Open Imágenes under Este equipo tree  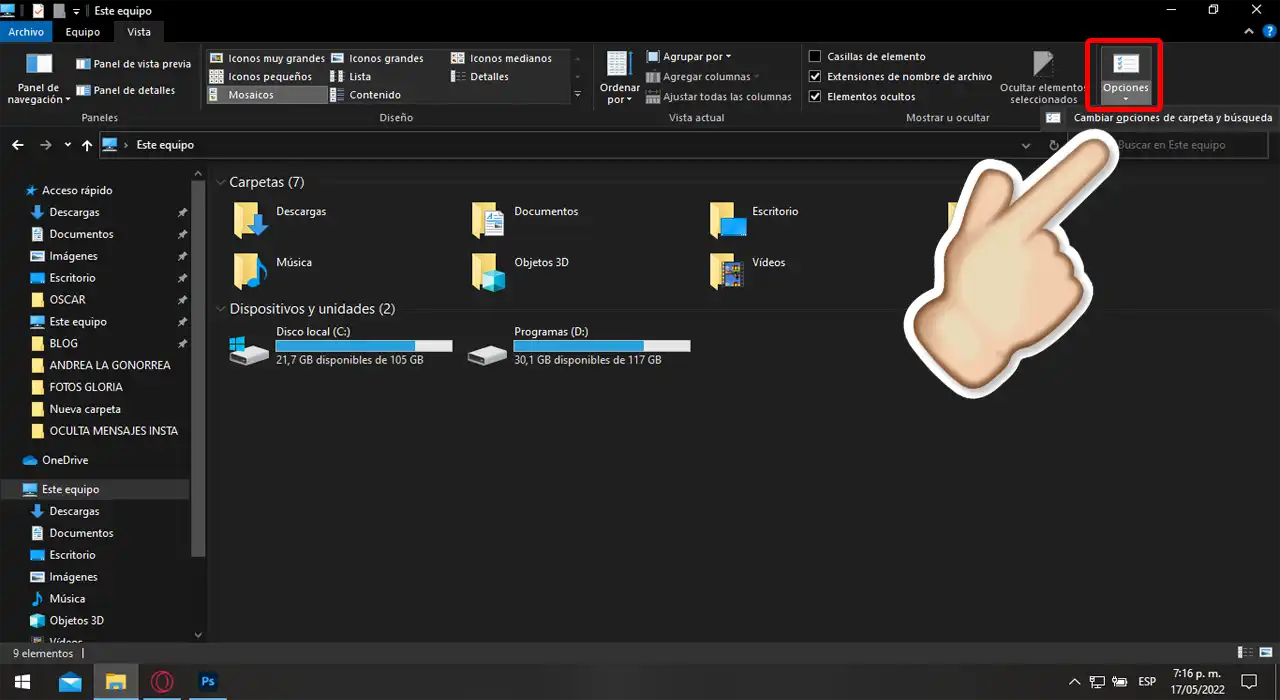(74, 577)
